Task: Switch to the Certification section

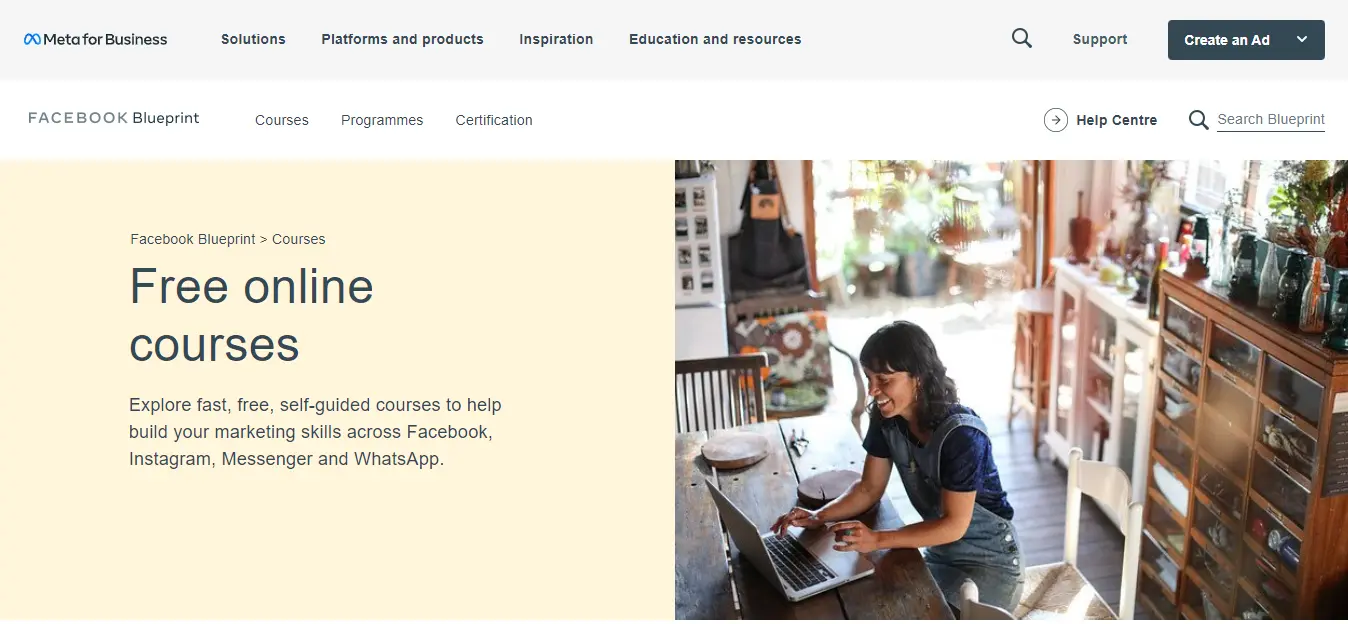Action: (494, 120)
